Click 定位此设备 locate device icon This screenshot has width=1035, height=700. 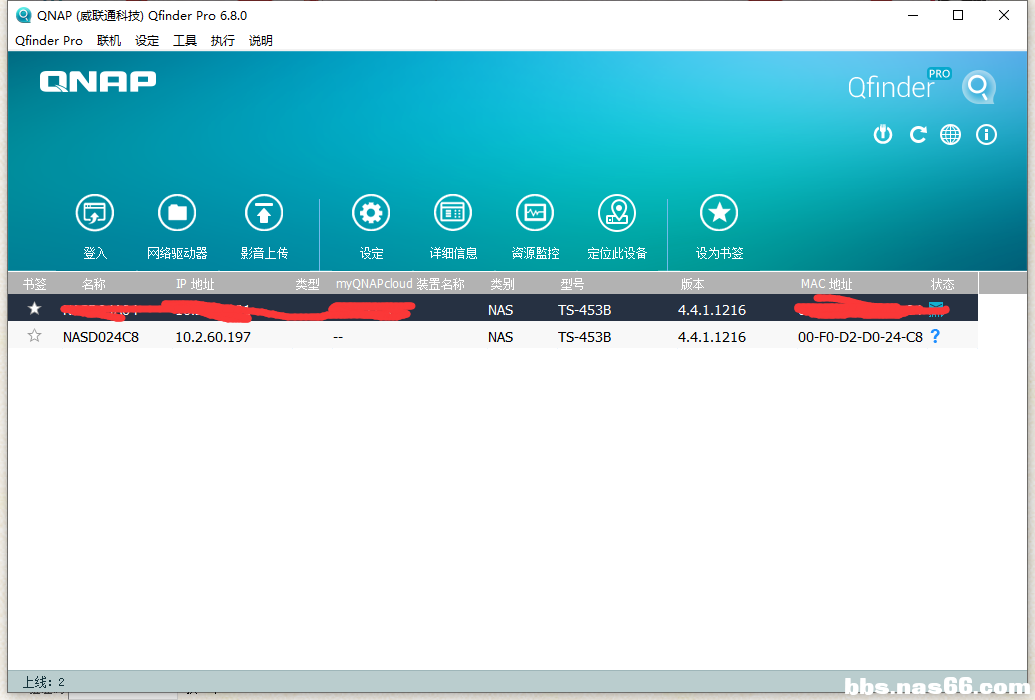pyautogui.click(x=617, y=213)
